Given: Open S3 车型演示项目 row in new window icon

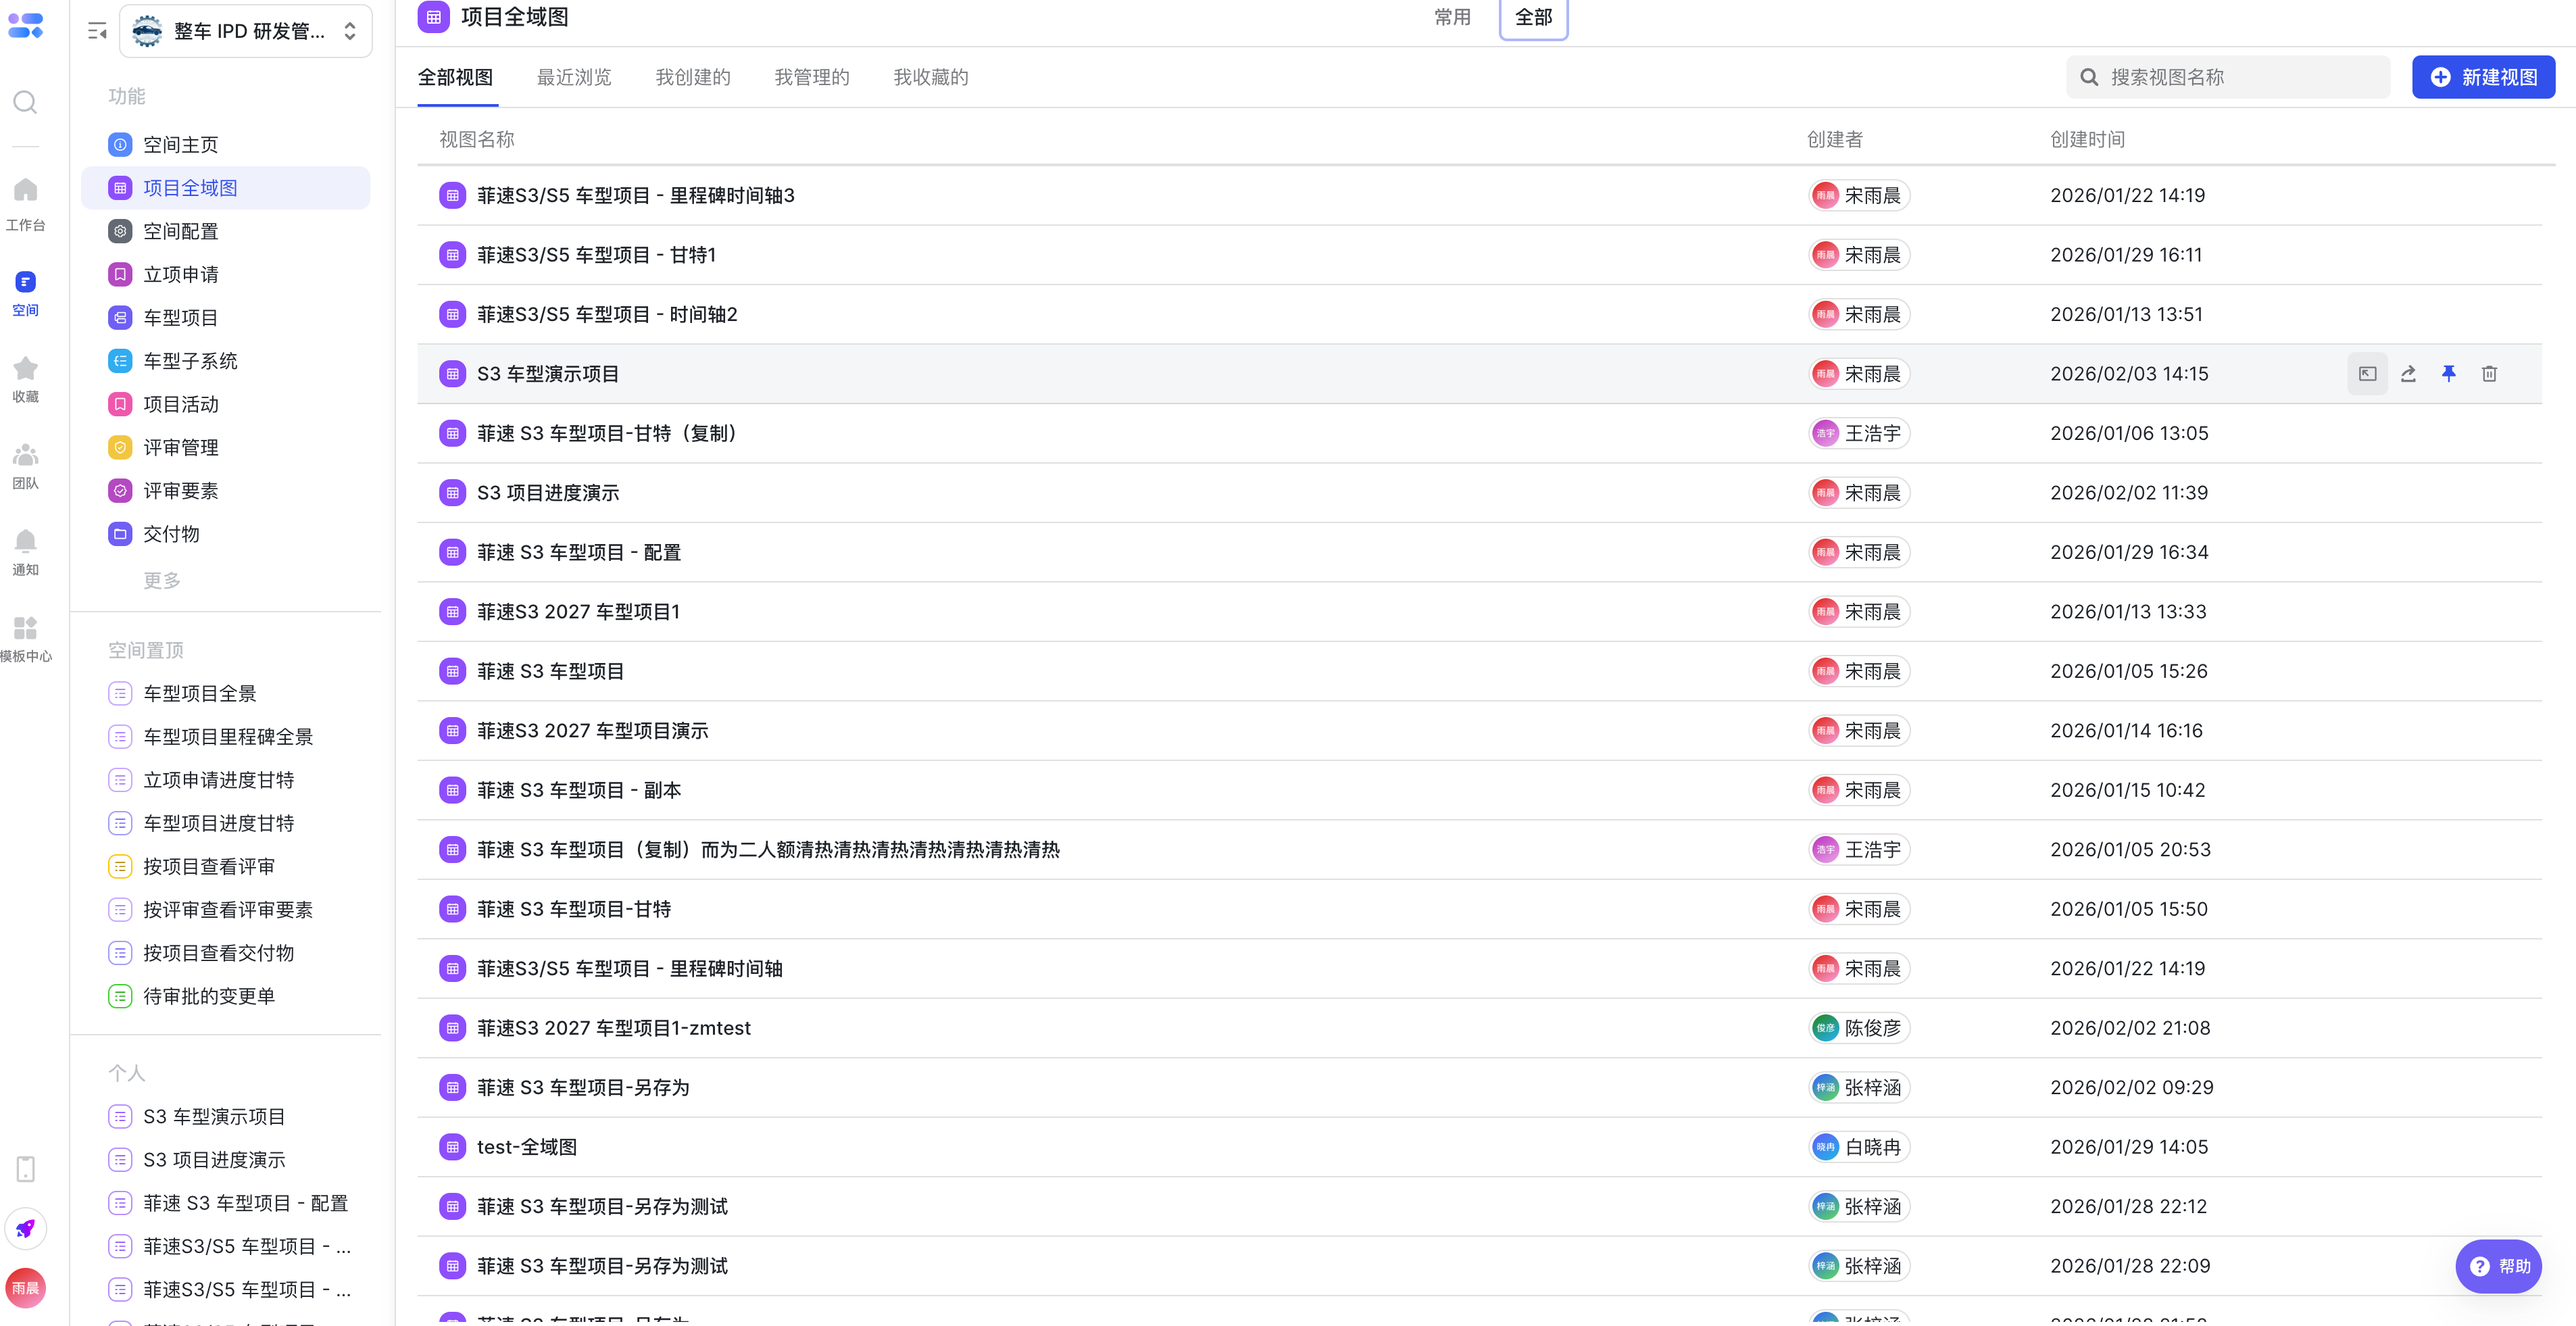Looking at the screenshot, I should point(2367,374).
